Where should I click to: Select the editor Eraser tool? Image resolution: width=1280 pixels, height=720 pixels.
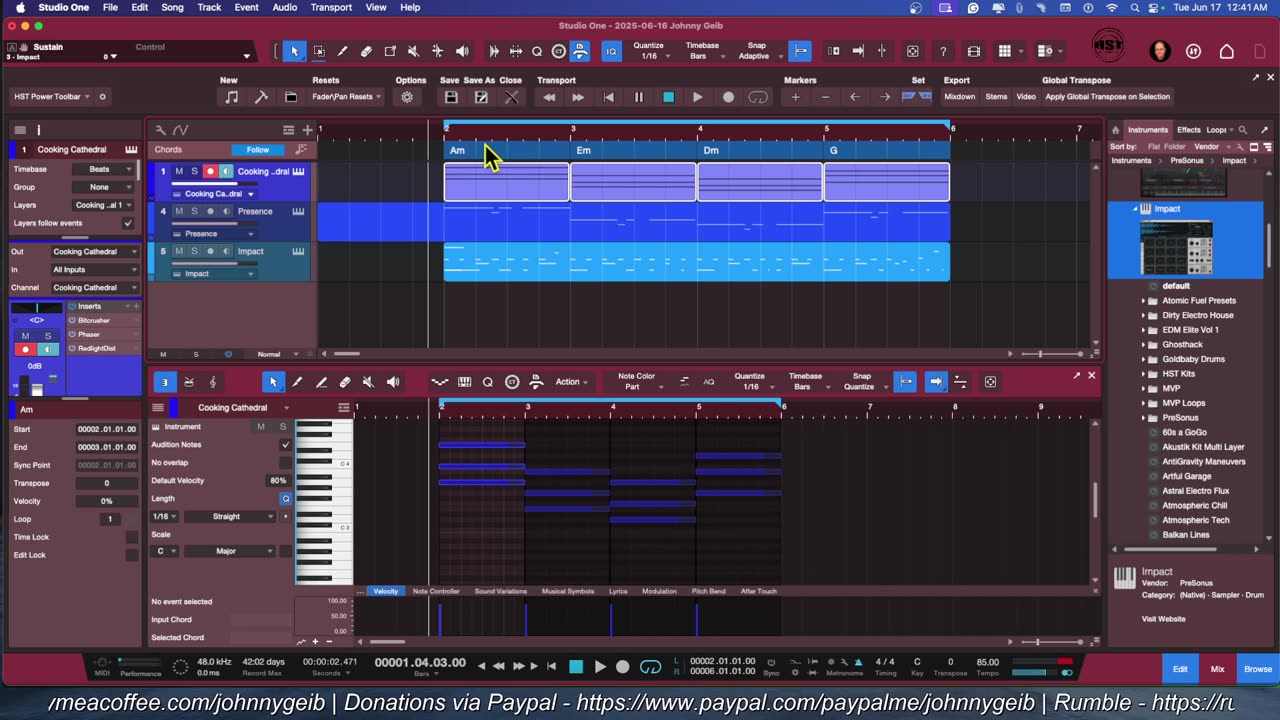(345, 382)
